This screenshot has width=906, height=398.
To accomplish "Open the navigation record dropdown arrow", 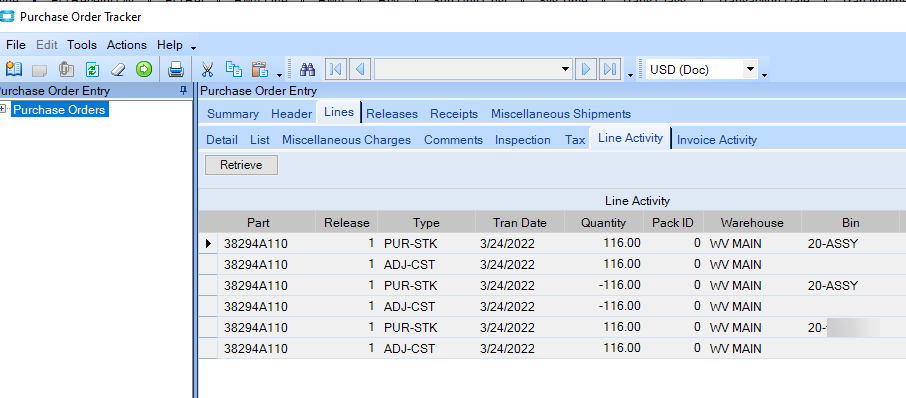I will click(x=565, y=70).
